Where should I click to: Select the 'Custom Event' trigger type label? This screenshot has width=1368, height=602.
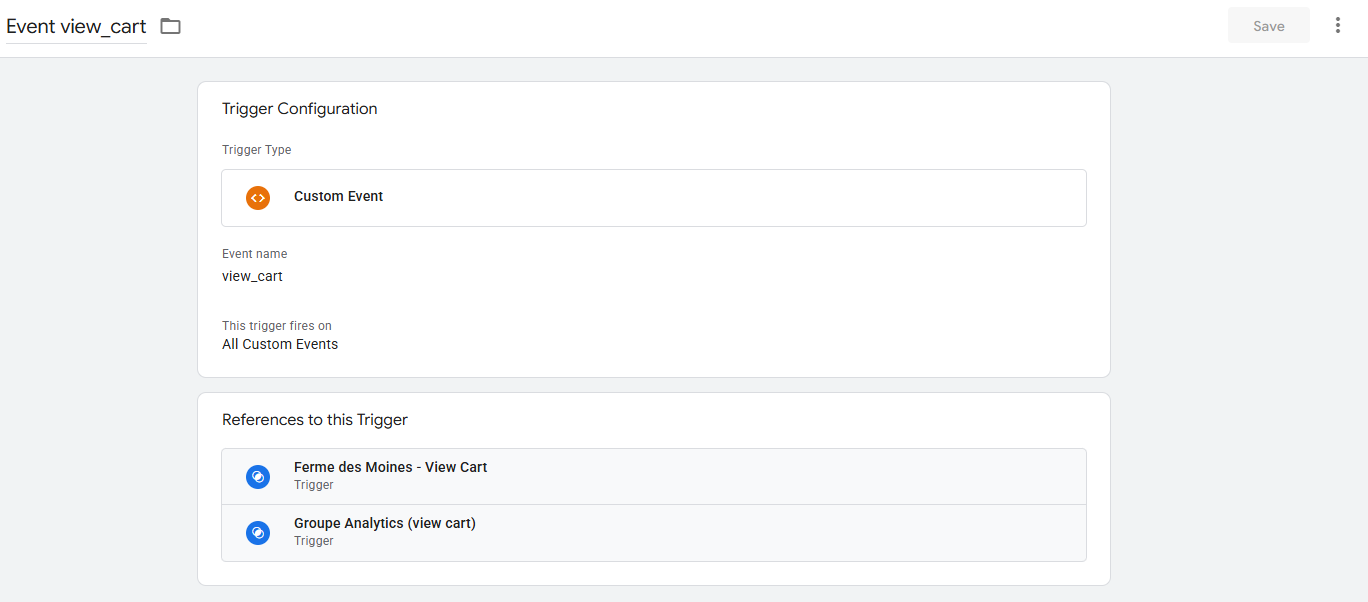338,197
